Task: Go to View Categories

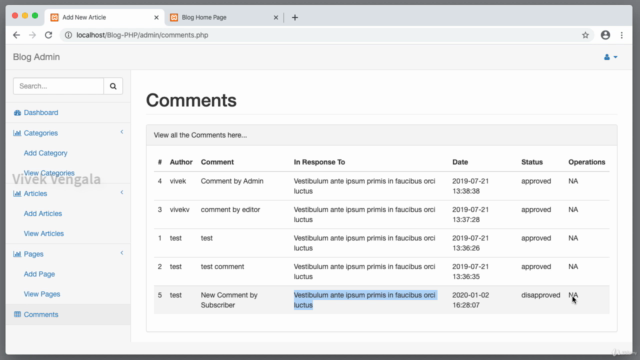Action: (x=49, y=173)
